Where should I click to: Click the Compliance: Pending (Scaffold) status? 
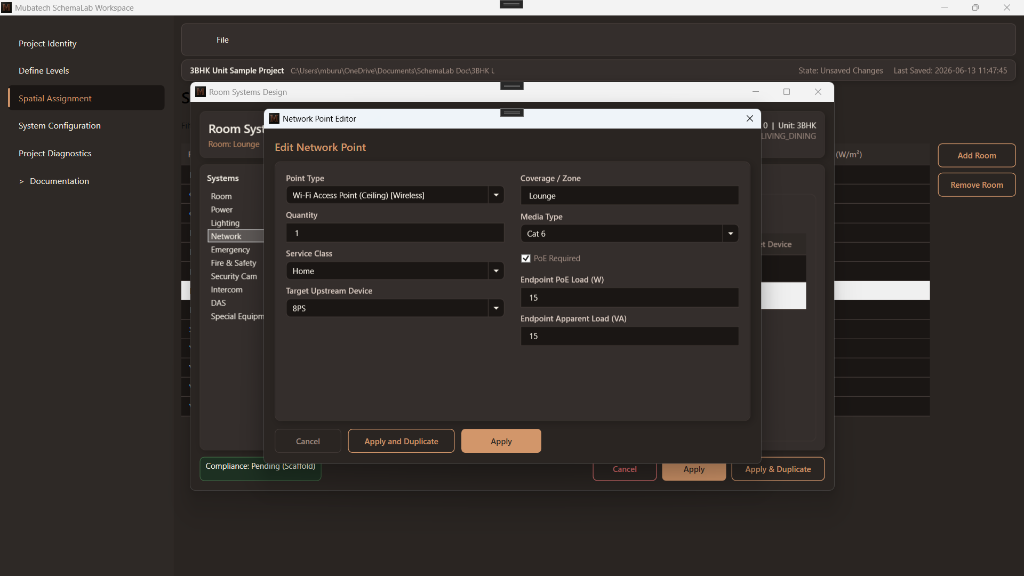coord(260,467)
